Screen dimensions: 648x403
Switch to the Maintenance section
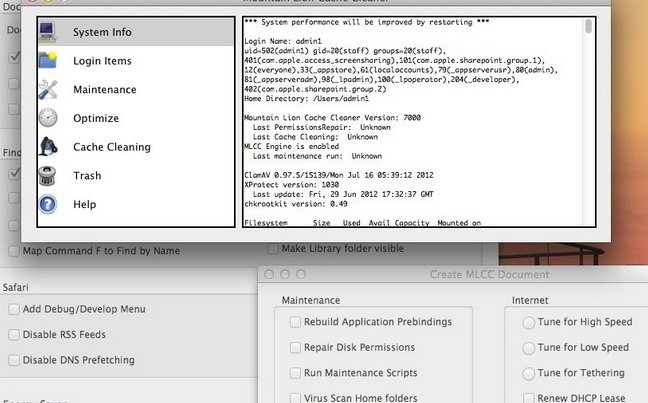pyautogui.click(x=136, y=89)
